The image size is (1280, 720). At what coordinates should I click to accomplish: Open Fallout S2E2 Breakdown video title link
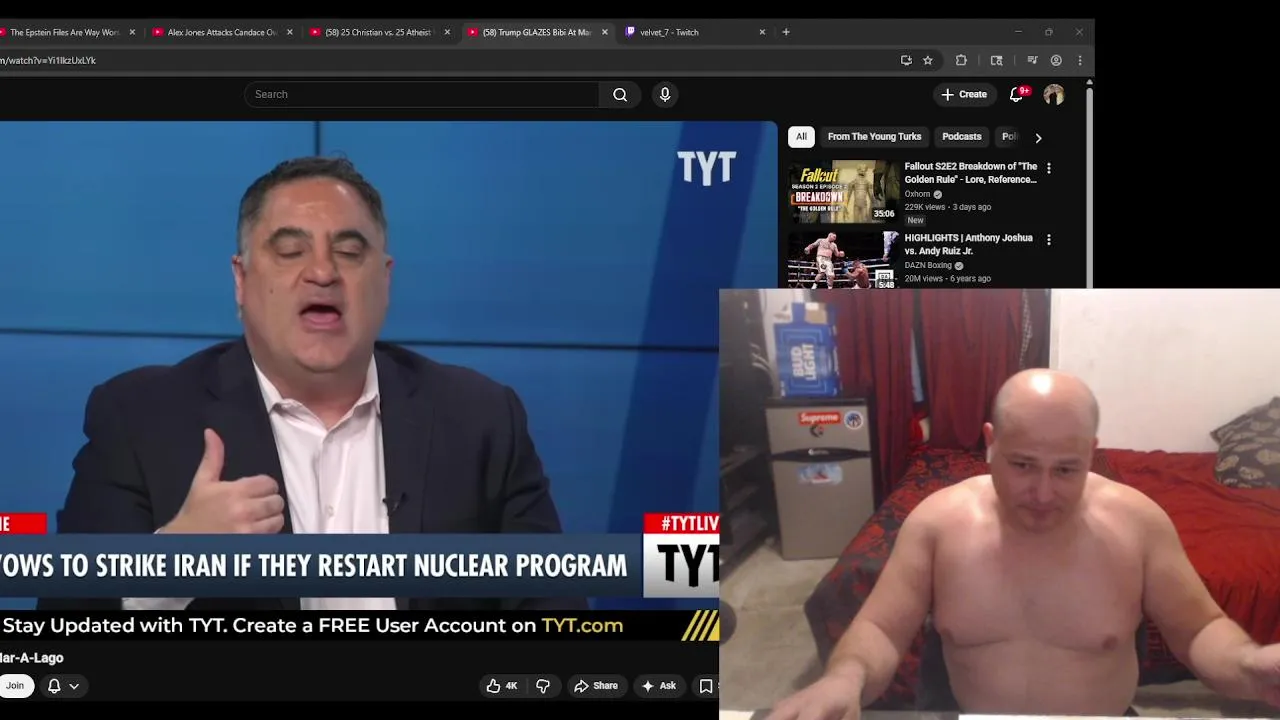[970, 173]
